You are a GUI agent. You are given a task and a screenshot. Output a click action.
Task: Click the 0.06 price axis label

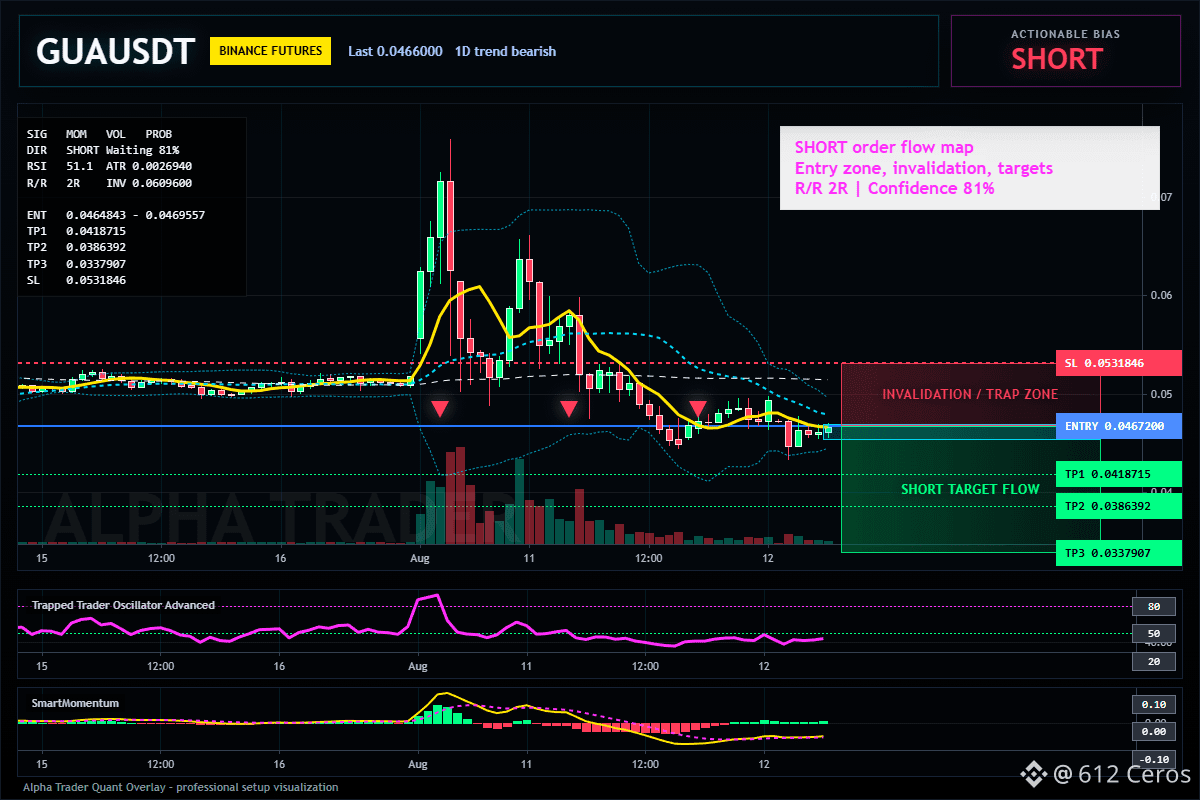pyautogui.click(x=1159, y=296)
